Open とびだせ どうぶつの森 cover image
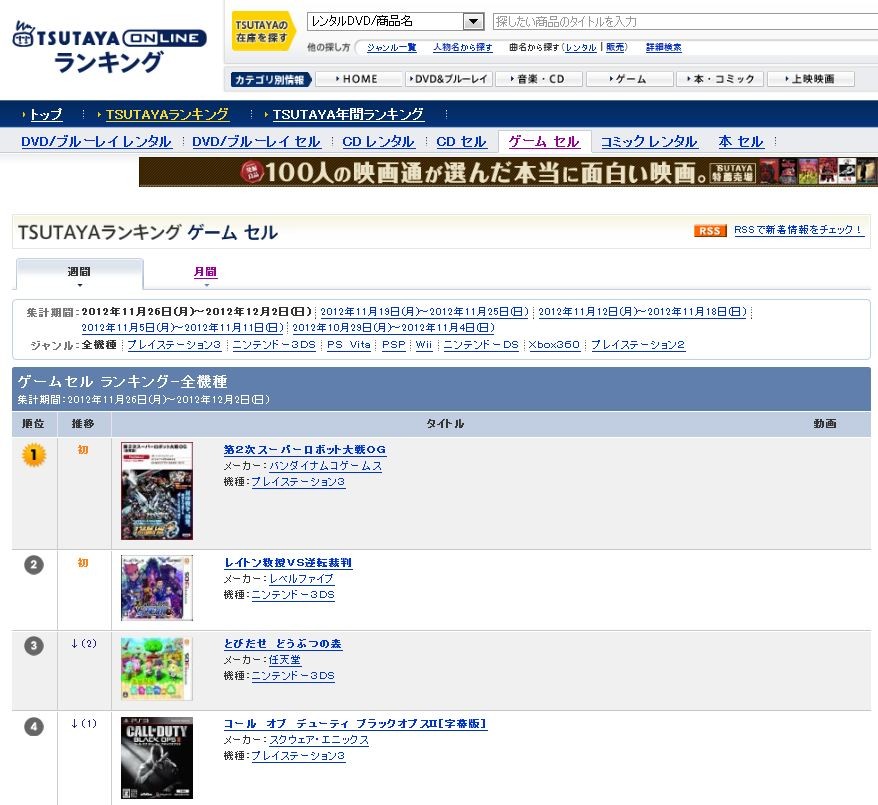 [157, 668]
